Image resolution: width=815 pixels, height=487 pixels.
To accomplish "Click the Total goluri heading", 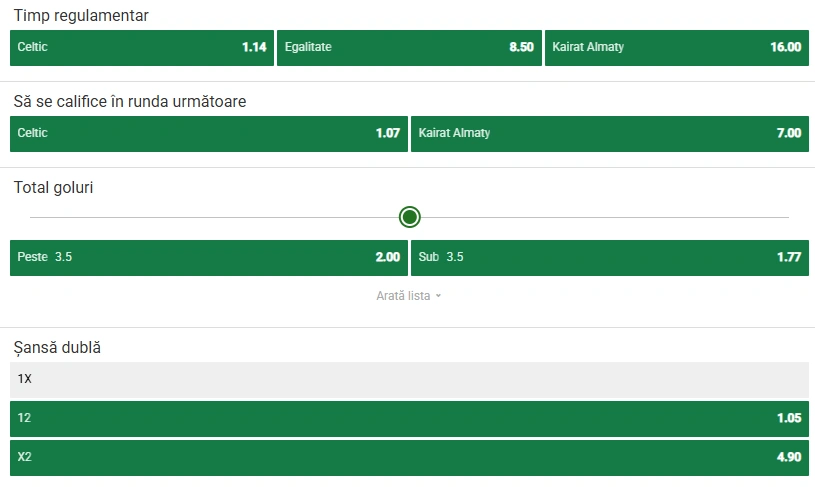I will (54, 187).
